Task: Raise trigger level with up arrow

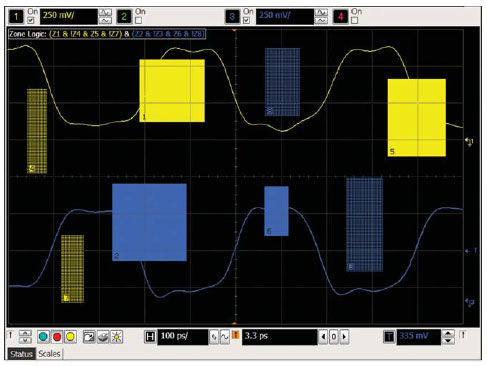Action: [448, 333]
